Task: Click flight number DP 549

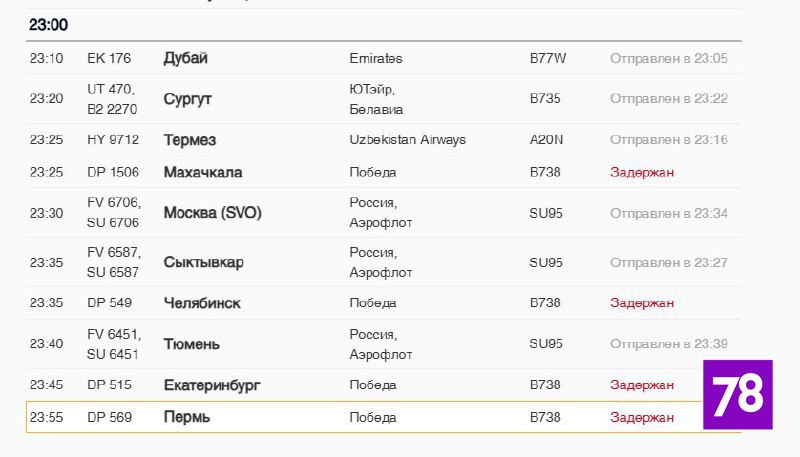Action: click(x=109, y=303)
